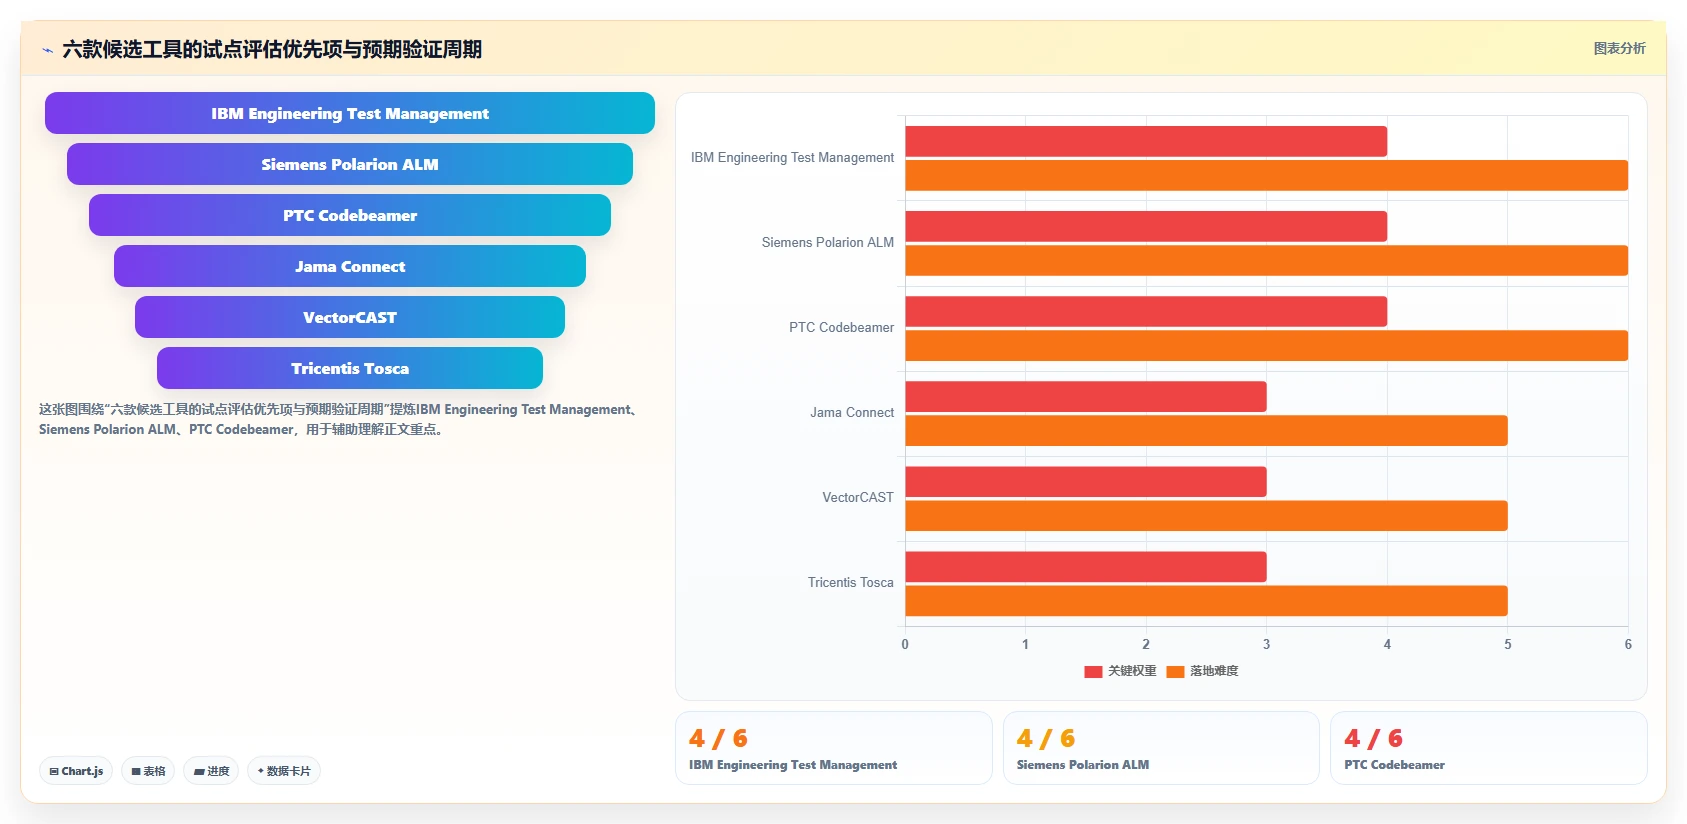Click the 表格 tag chip
Viewport: 1687px width, 824px height.
[148, 771]
